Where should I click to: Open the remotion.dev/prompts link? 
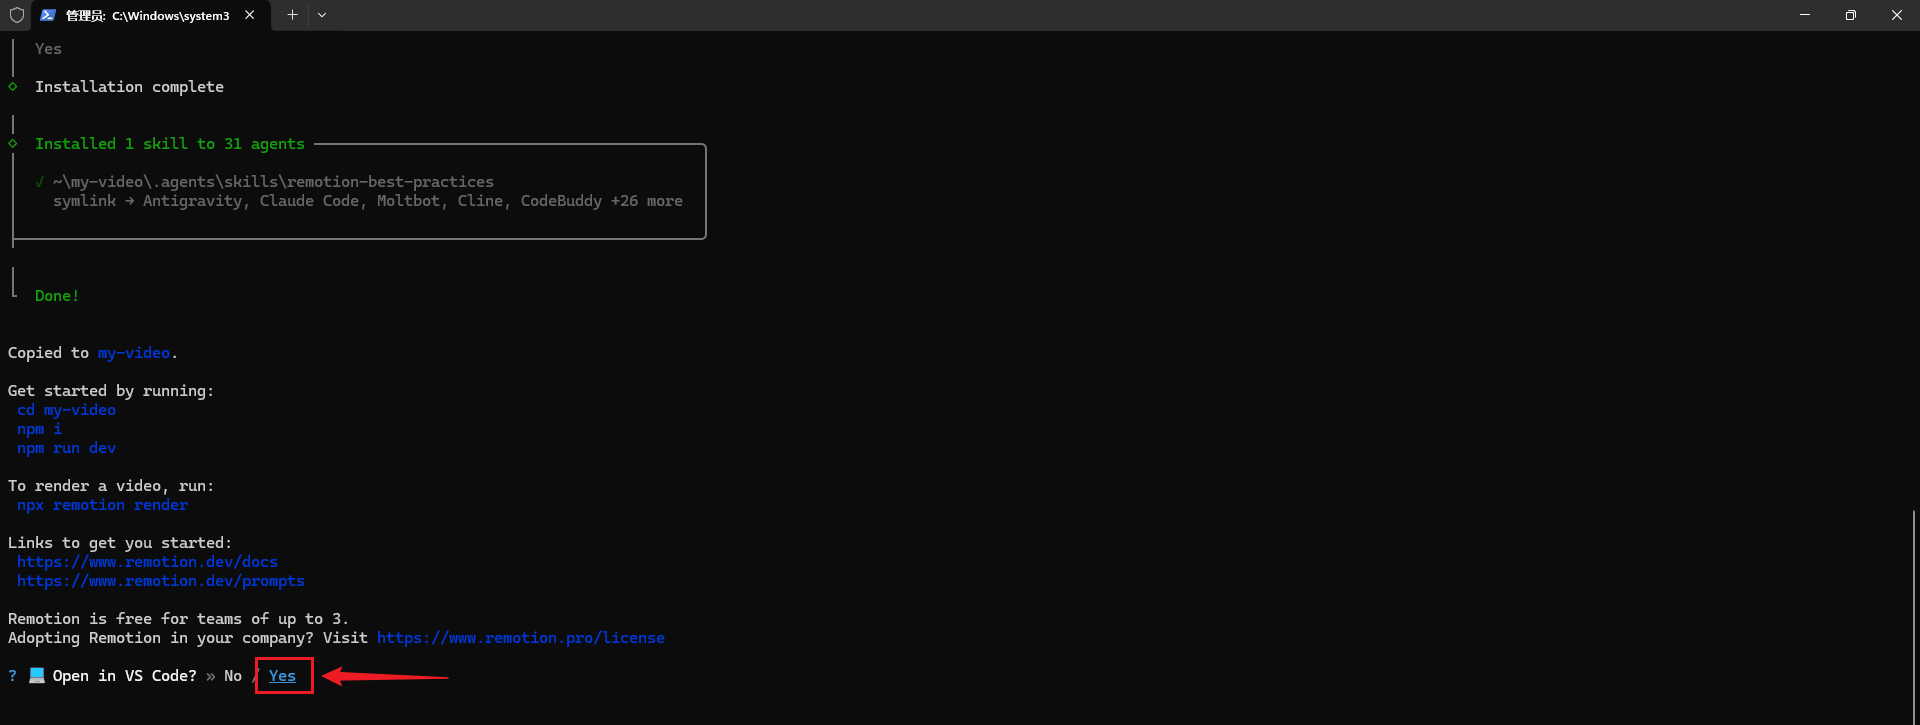click(160, 581)
